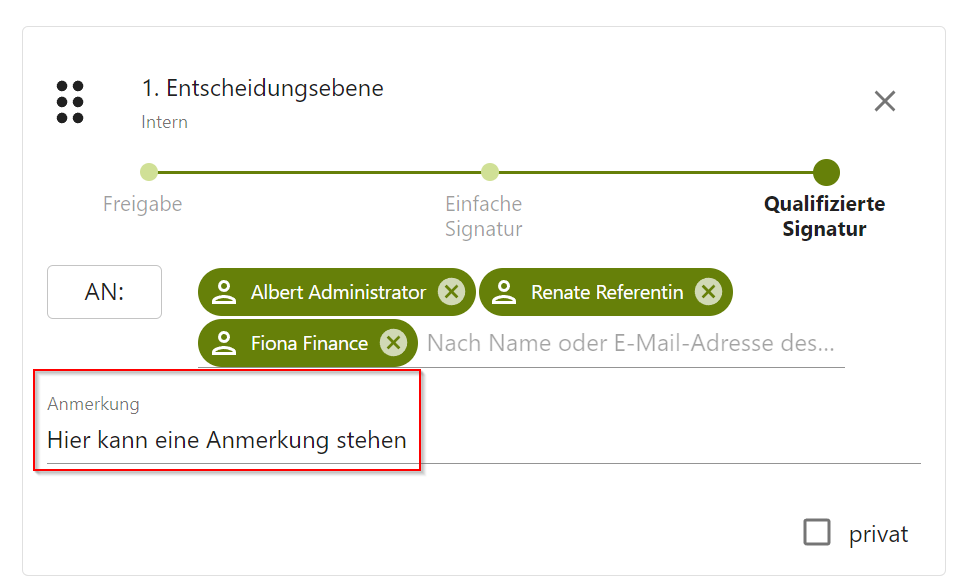
Task: Click the AN: button
Action: tap(104, 291)
